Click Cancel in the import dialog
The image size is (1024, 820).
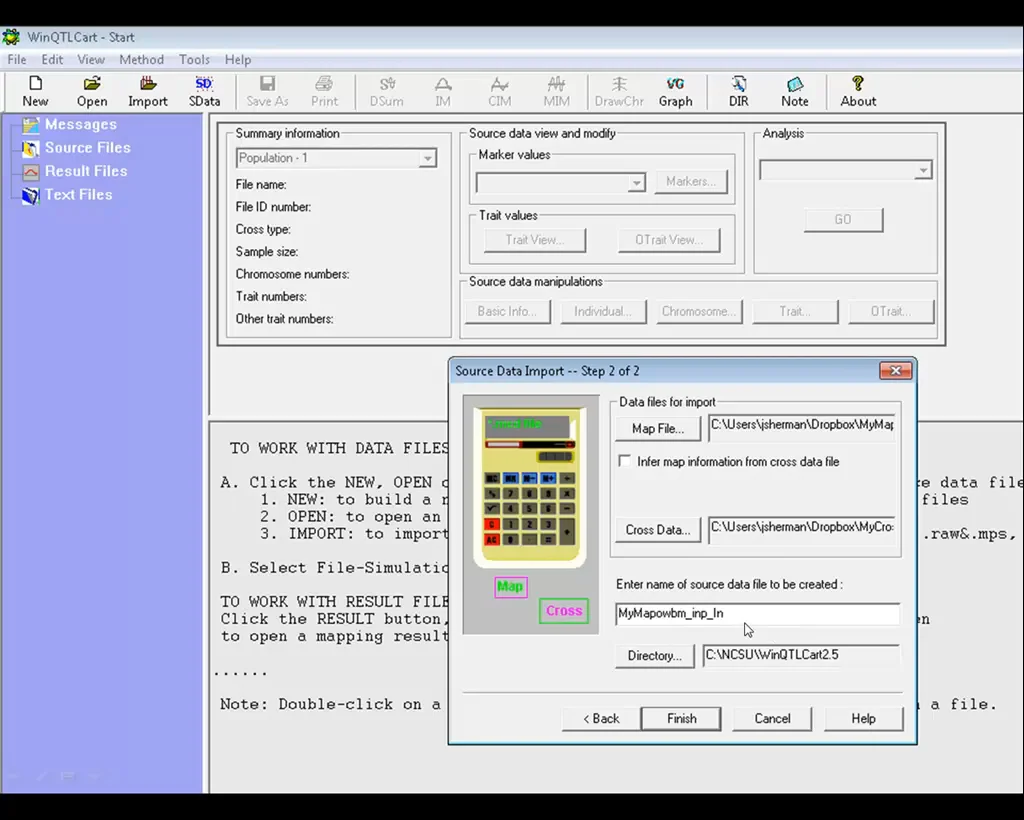[772, 718]
